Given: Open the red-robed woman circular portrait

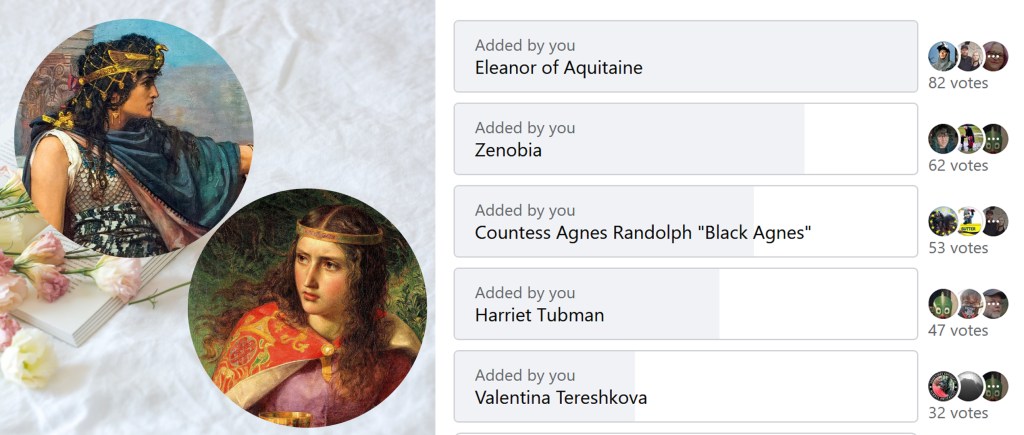Looking at the screenshot, I should pyautogui.click(x=307, y=308).
